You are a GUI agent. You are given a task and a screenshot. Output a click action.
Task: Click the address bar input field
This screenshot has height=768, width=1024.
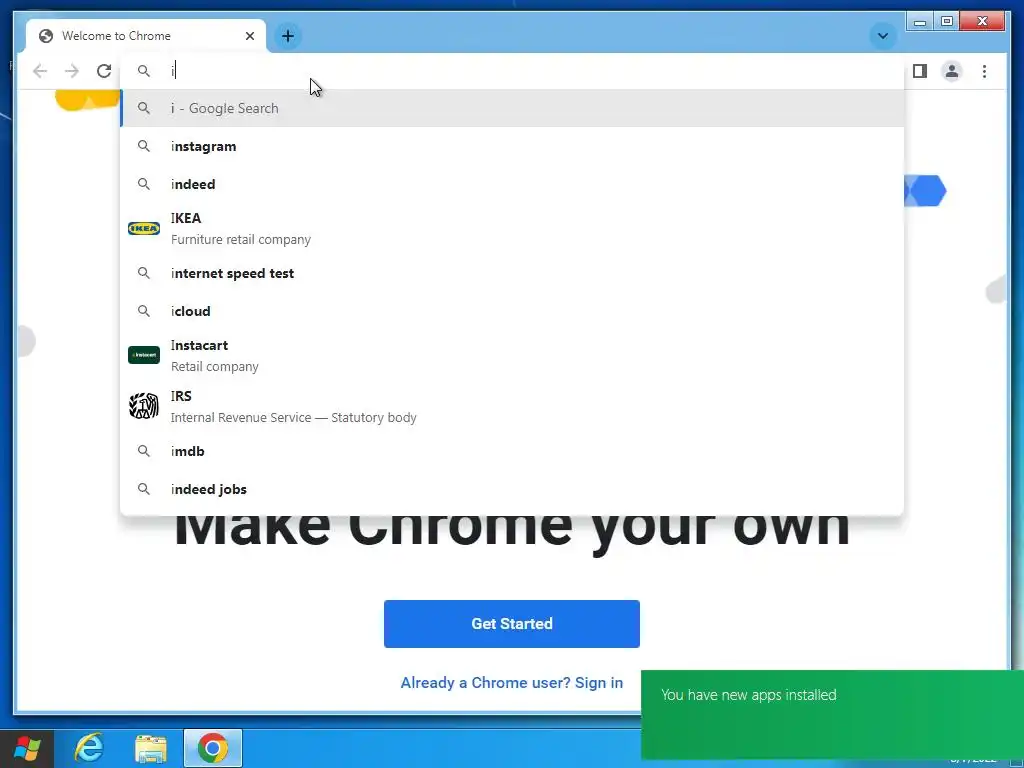click(512, 71)
